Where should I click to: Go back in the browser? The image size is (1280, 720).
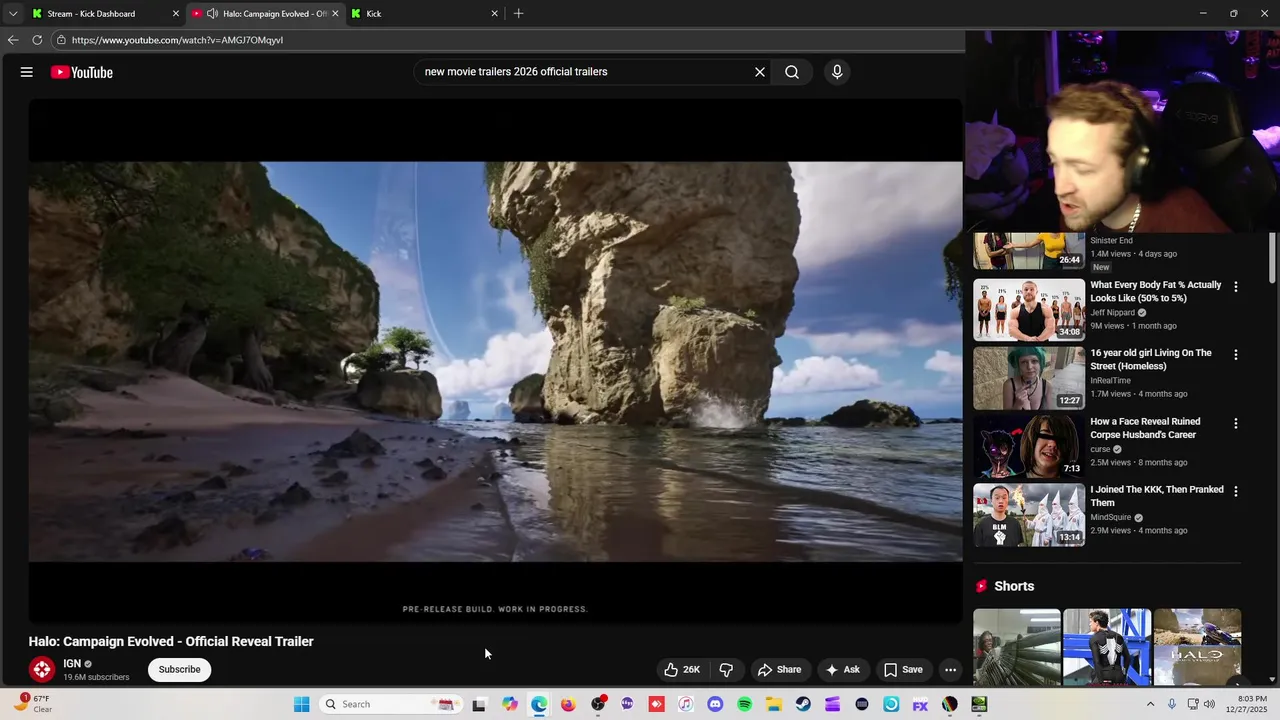(x=13, y=40)
